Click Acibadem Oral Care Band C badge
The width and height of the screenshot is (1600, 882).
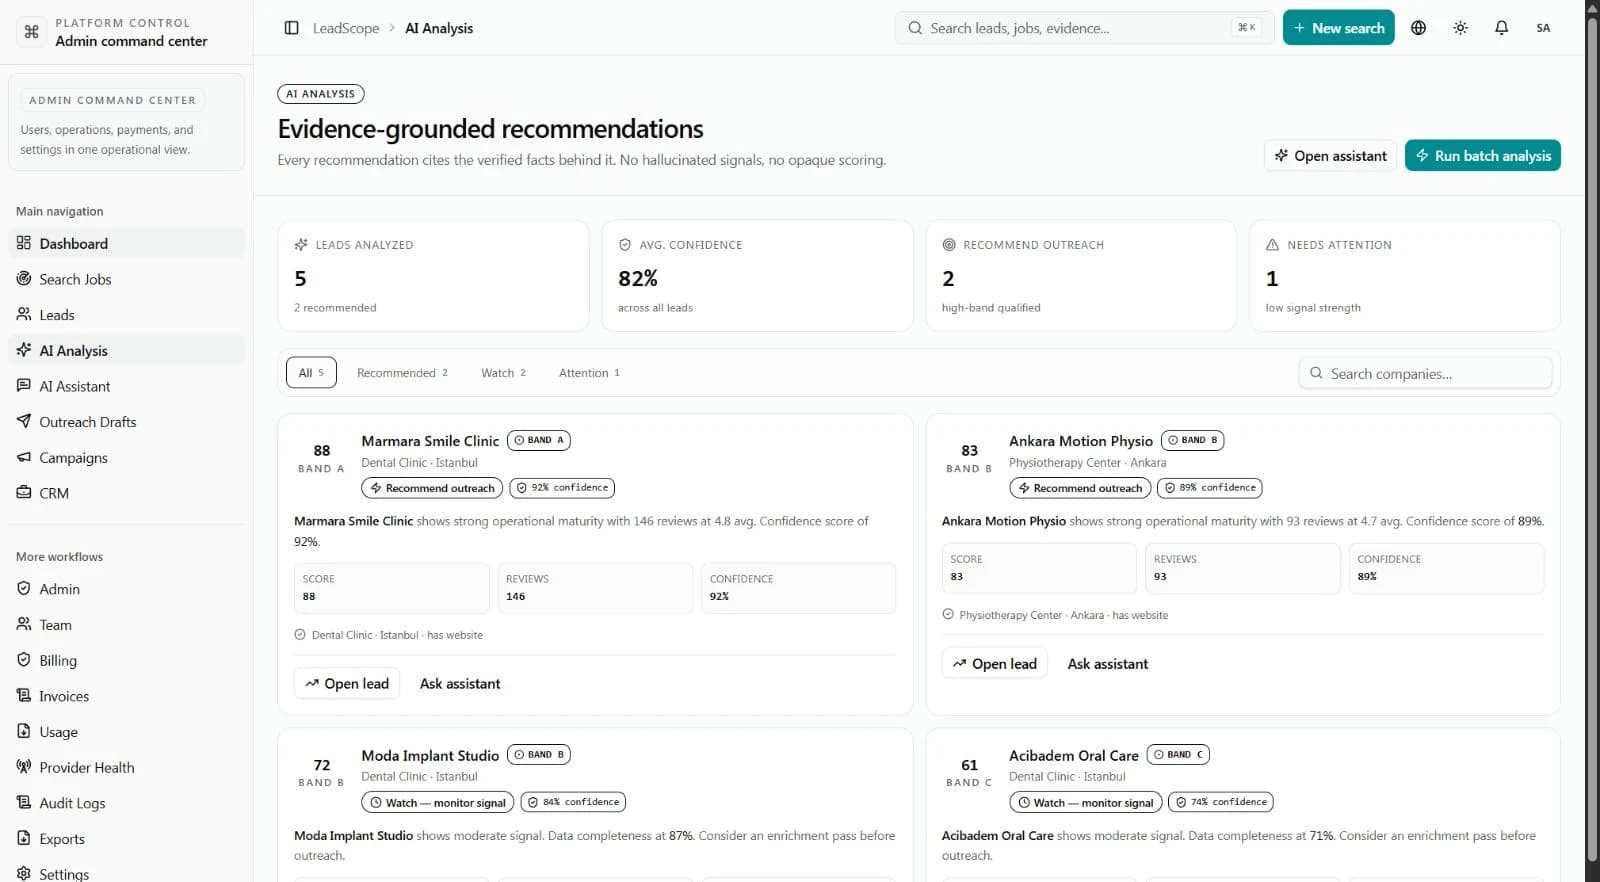pos(1178,754)
